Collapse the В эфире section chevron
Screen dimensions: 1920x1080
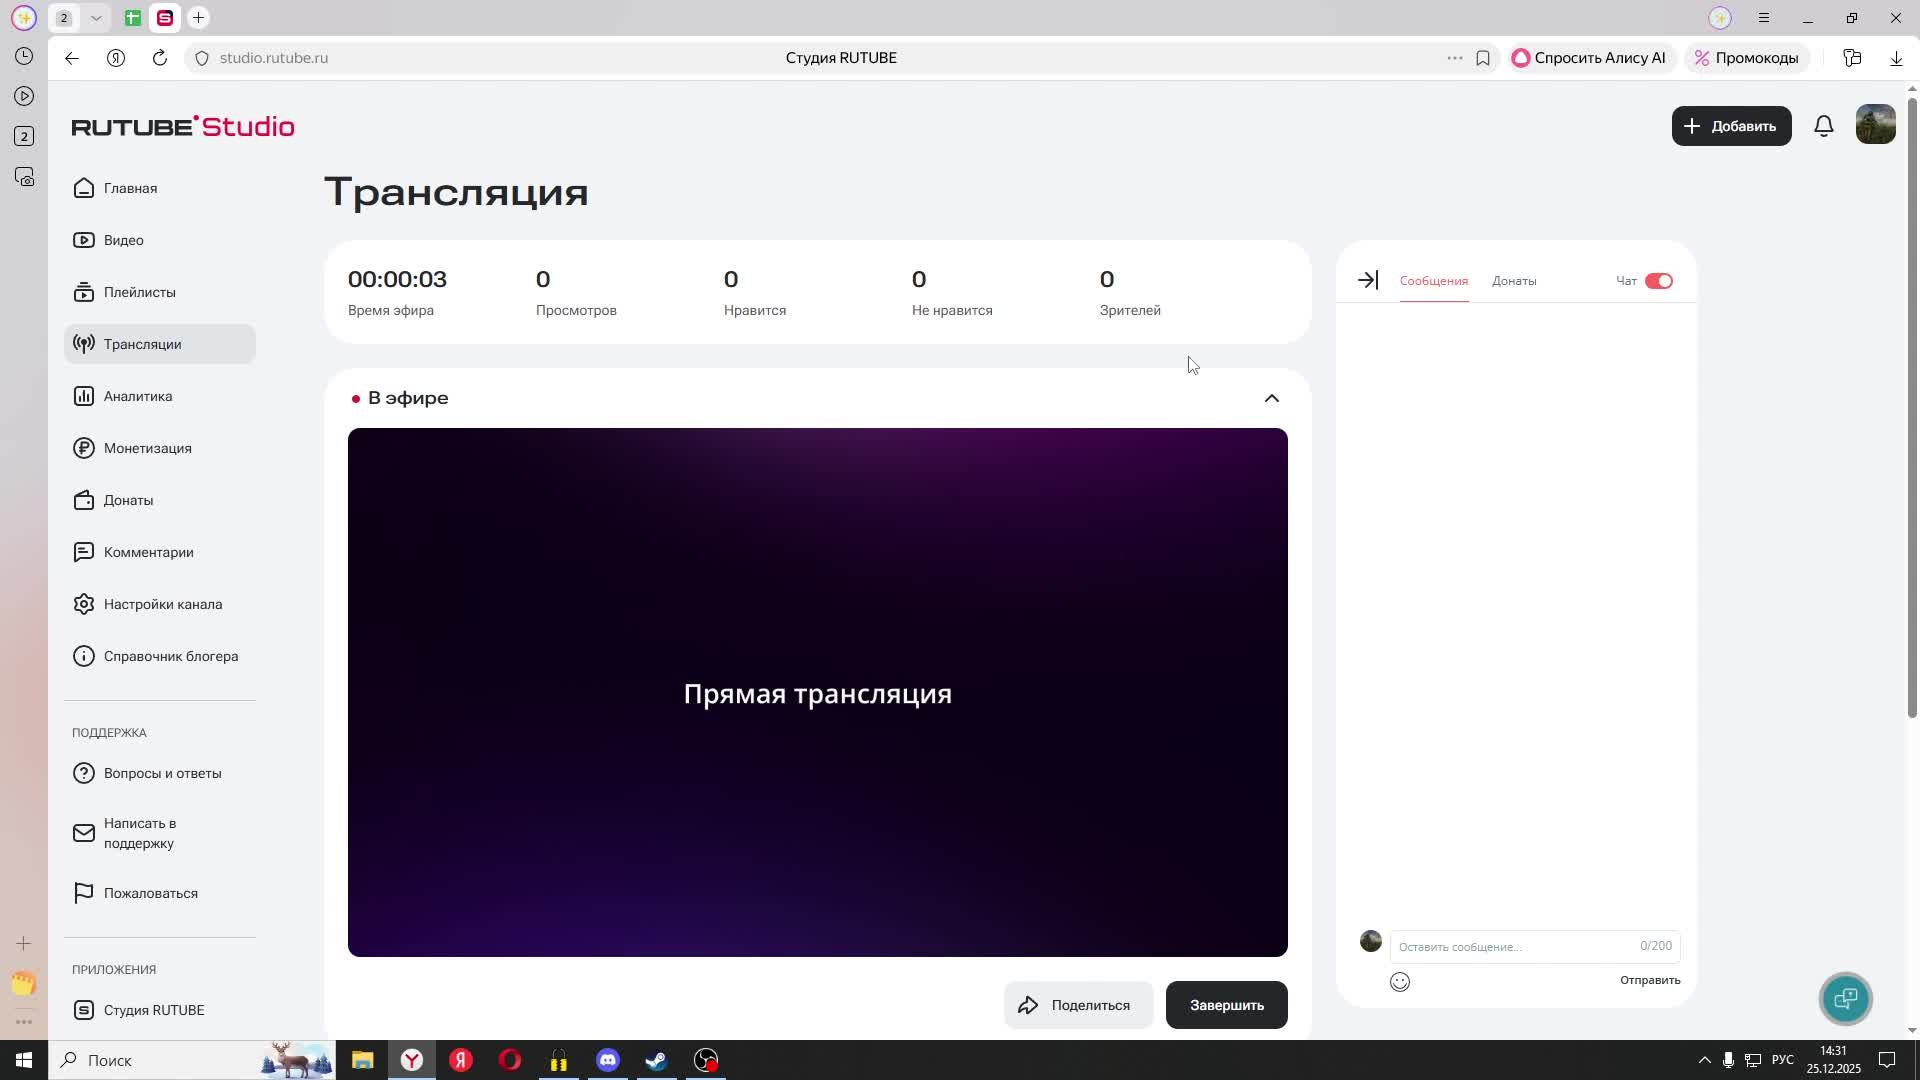click(x=1272, y=398)
